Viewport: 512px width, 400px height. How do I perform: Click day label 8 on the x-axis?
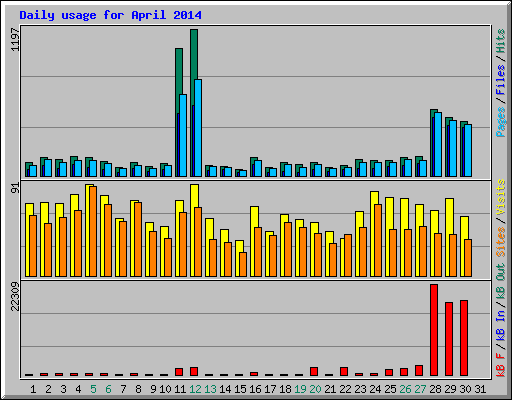tap(138, 389)
